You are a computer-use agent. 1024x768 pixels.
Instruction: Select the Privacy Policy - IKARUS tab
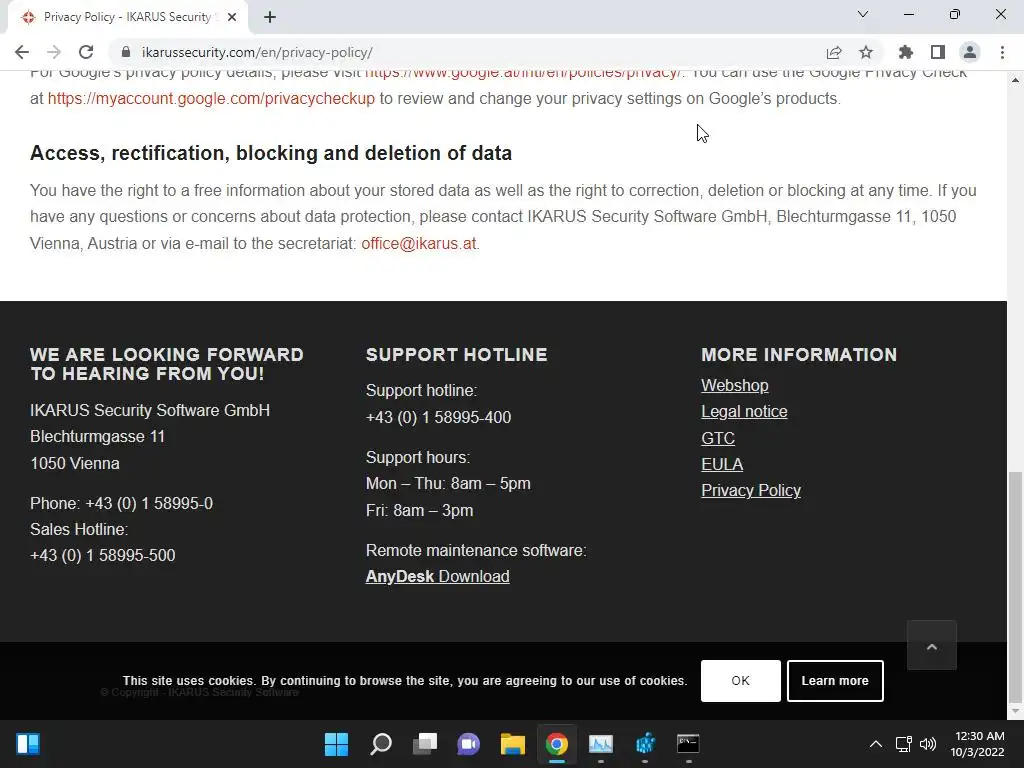128,17
